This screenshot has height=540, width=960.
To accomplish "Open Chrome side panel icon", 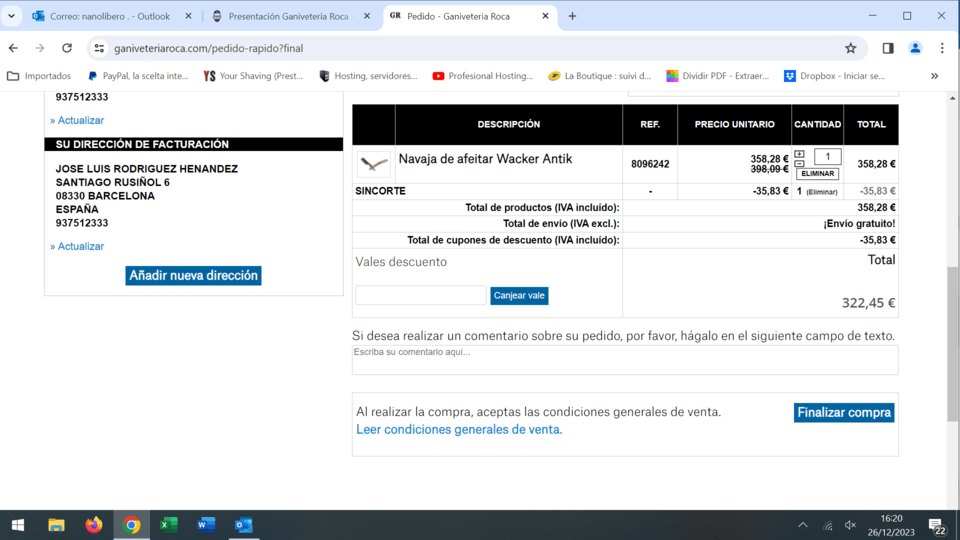I will click(888, 48).
